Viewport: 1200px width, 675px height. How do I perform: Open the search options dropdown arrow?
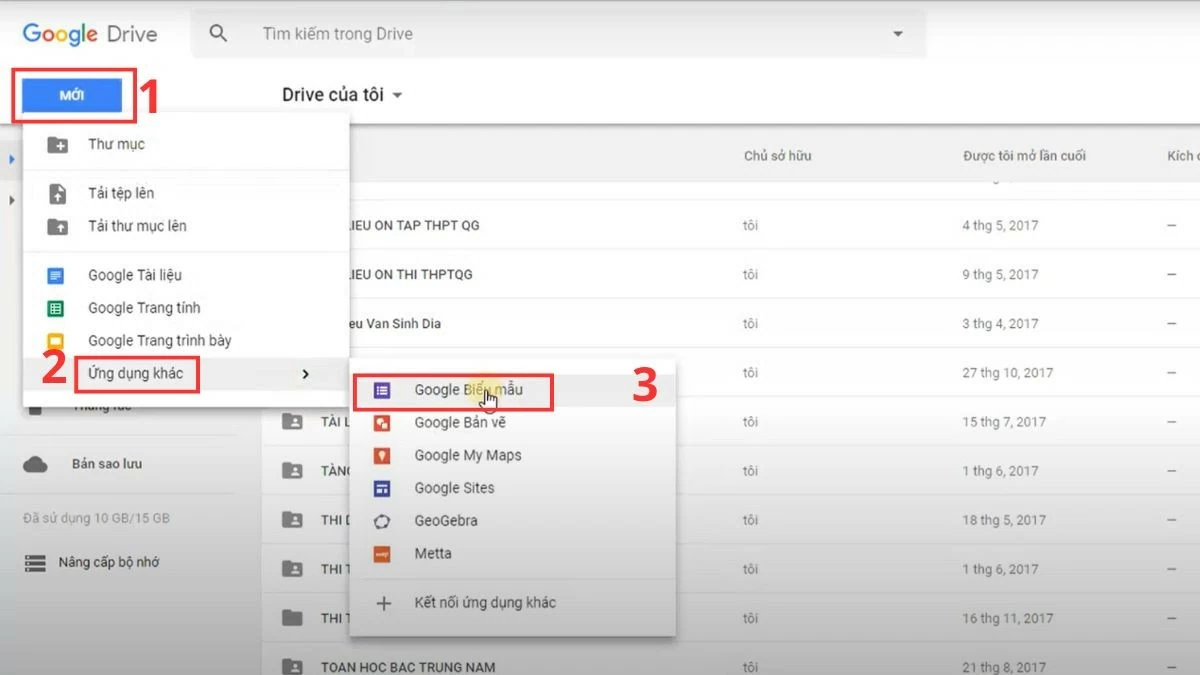pyautogui.click(x=897, y=33)
